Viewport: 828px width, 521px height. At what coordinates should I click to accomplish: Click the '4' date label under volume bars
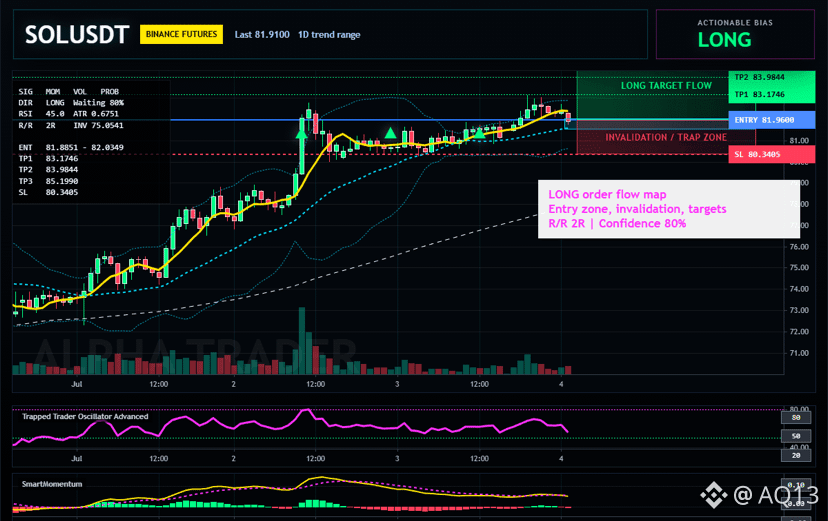click(x=561, y=384)
